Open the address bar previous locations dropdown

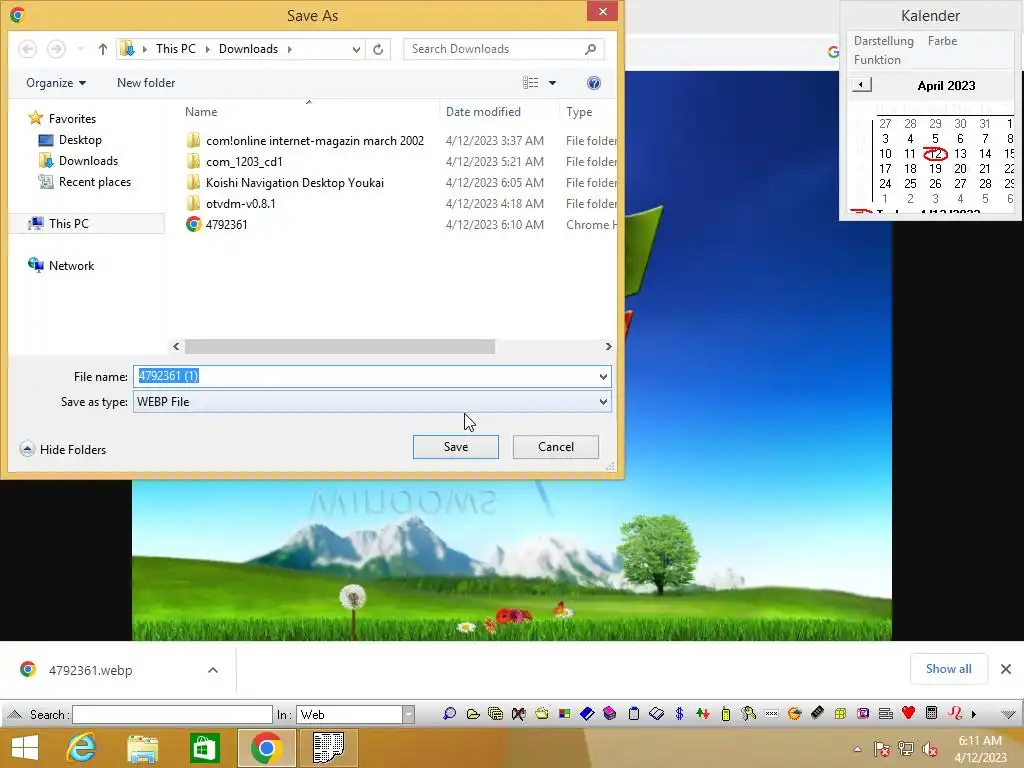pyautogui.click(x=356, y=49)
